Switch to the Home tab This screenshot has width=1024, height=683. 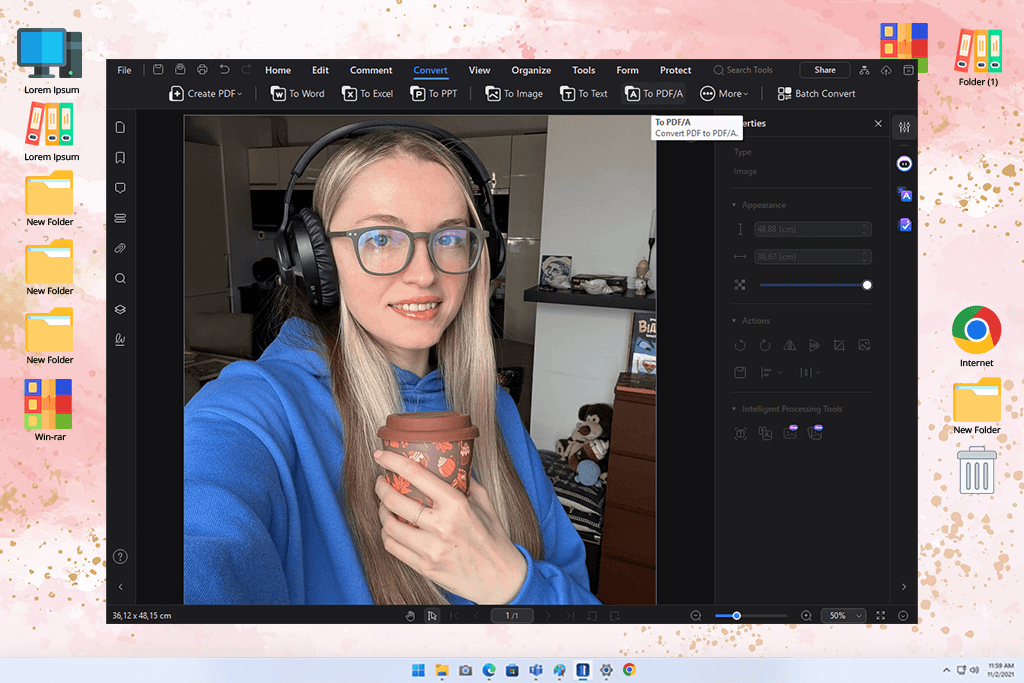(278, 70)
